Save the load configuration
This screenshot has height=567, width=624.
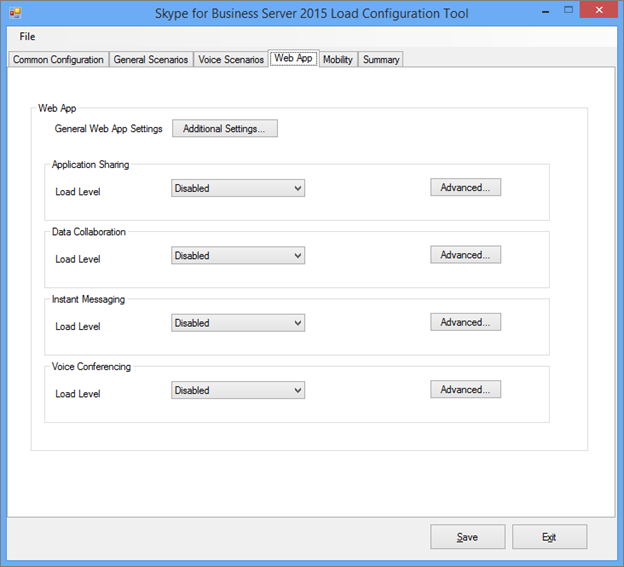(468, 537)
